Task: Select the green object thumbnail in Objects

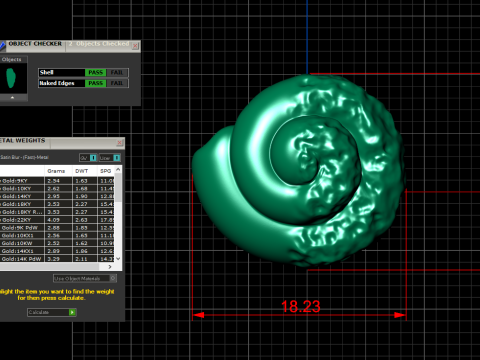Action: pyautogui.click(x=11, y=78)
